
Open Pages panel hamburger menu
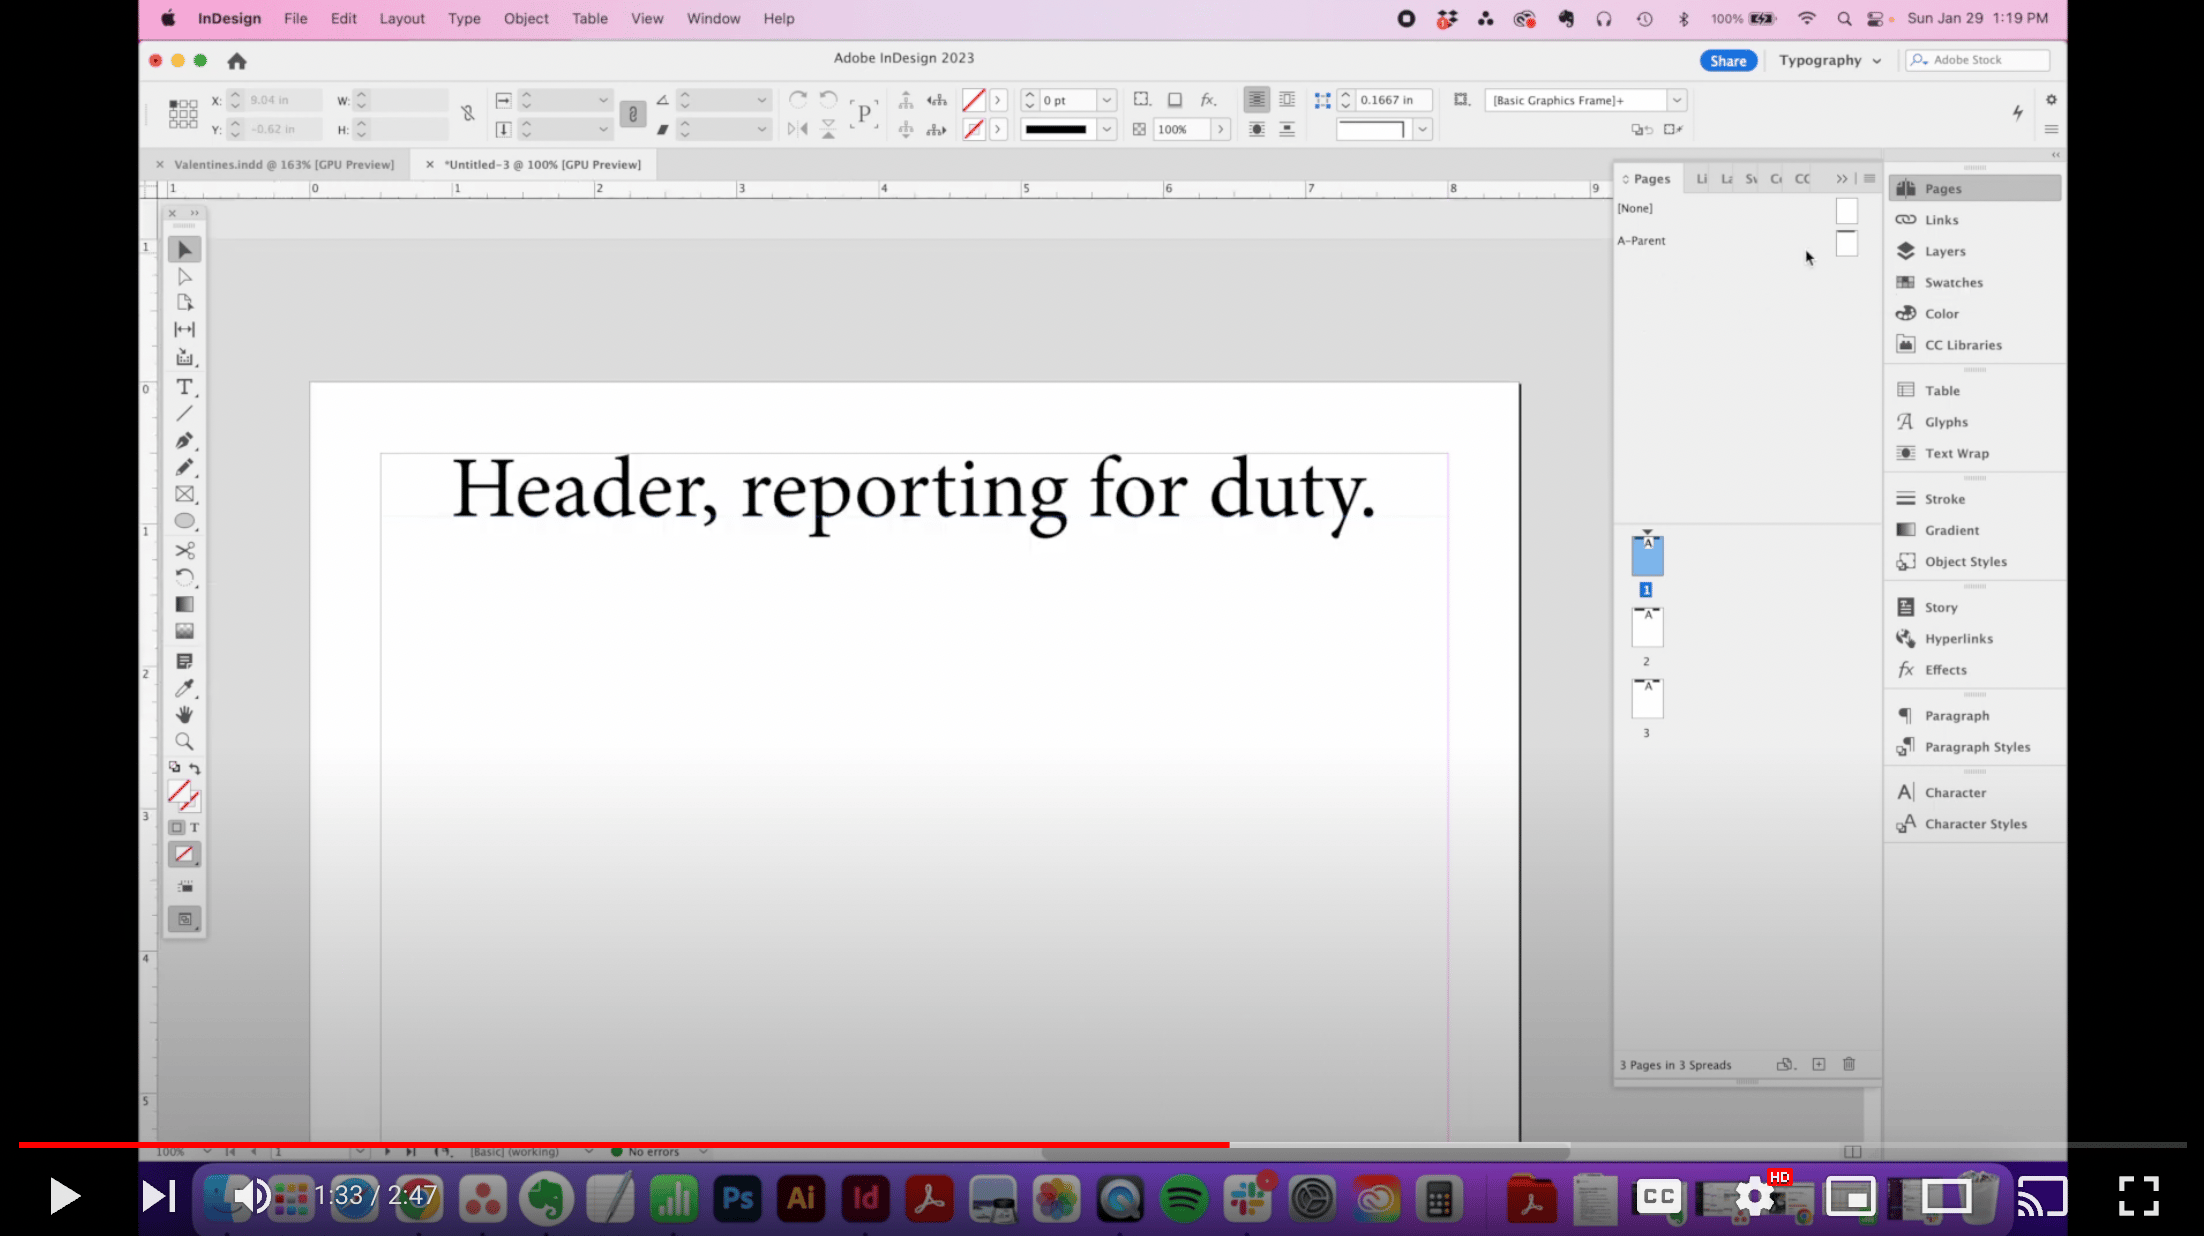click(x=1869, y=179)
